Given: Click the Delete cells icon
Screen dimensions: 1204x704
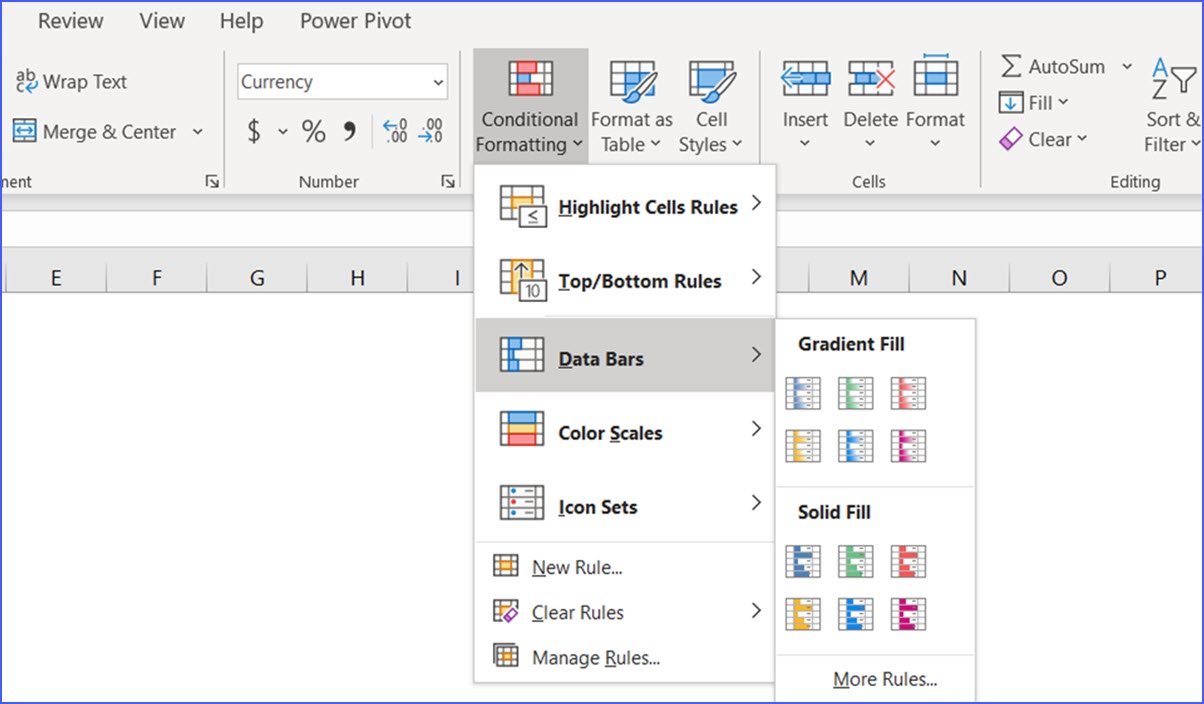Looking at the screenshot, I should point(869,76).
